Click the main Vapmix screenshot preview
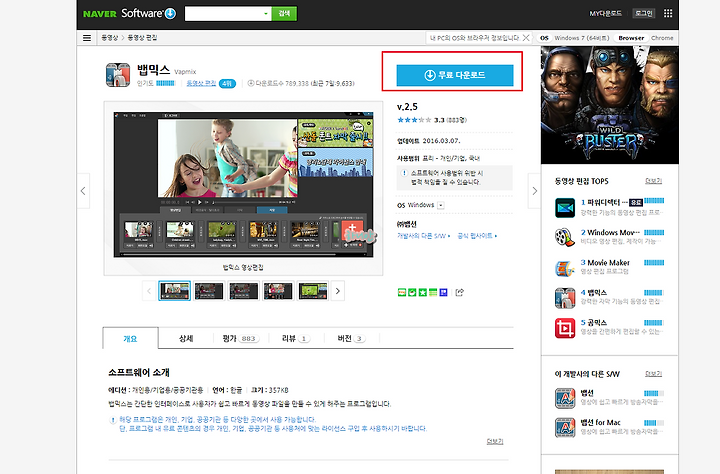This screenshot has width=720, height=474. point(243,185)
